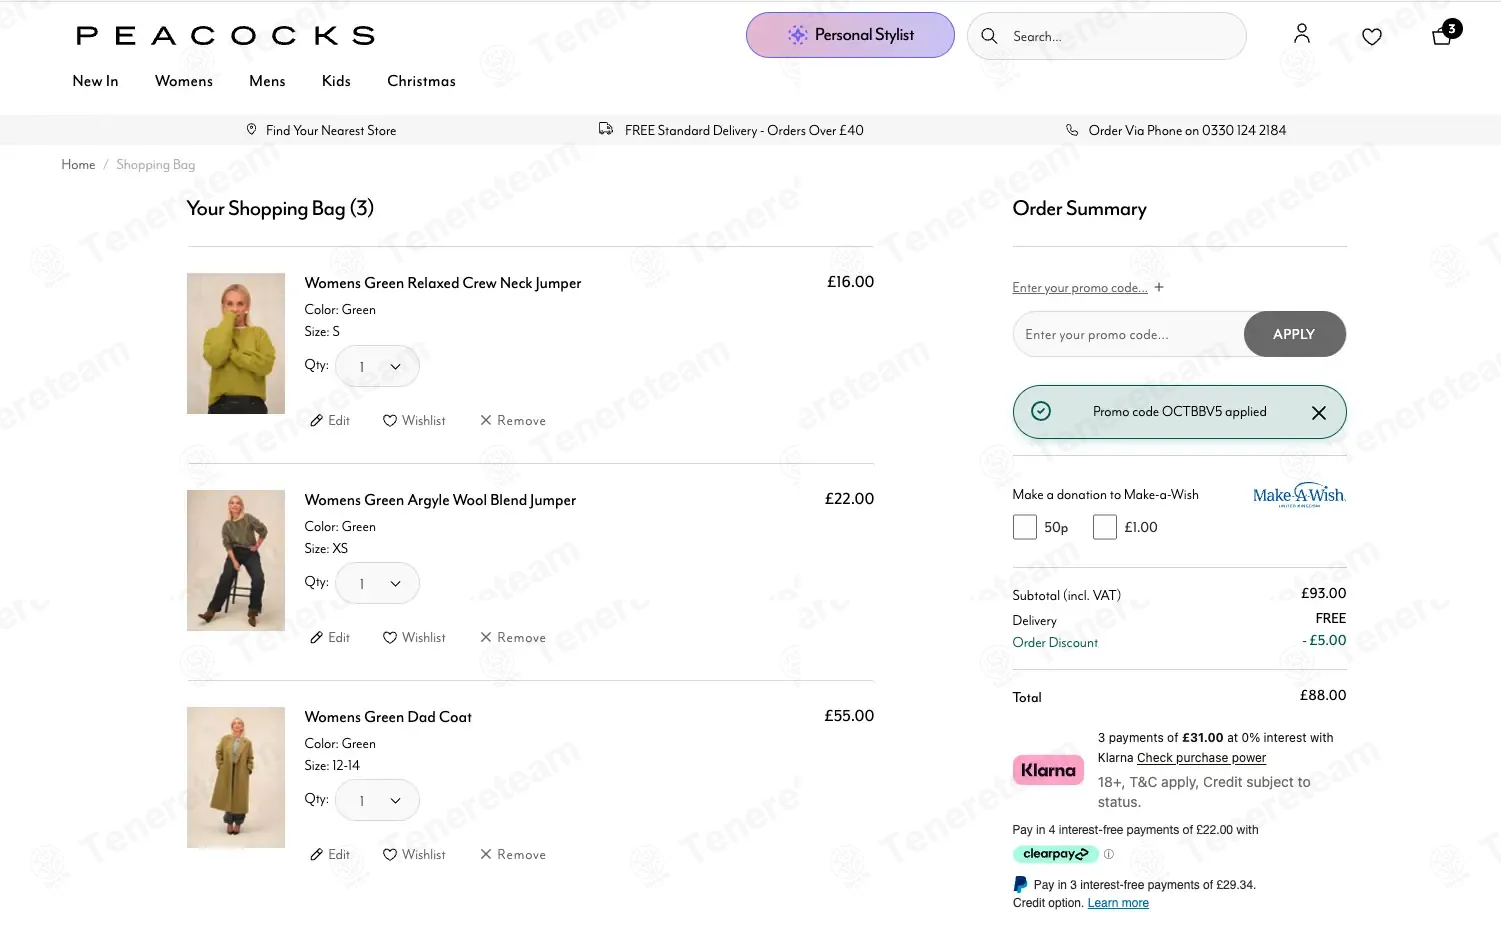Open the shopping bag basket icon
This screenshot has width=1501, height=927.
[x=1442, y=36]
